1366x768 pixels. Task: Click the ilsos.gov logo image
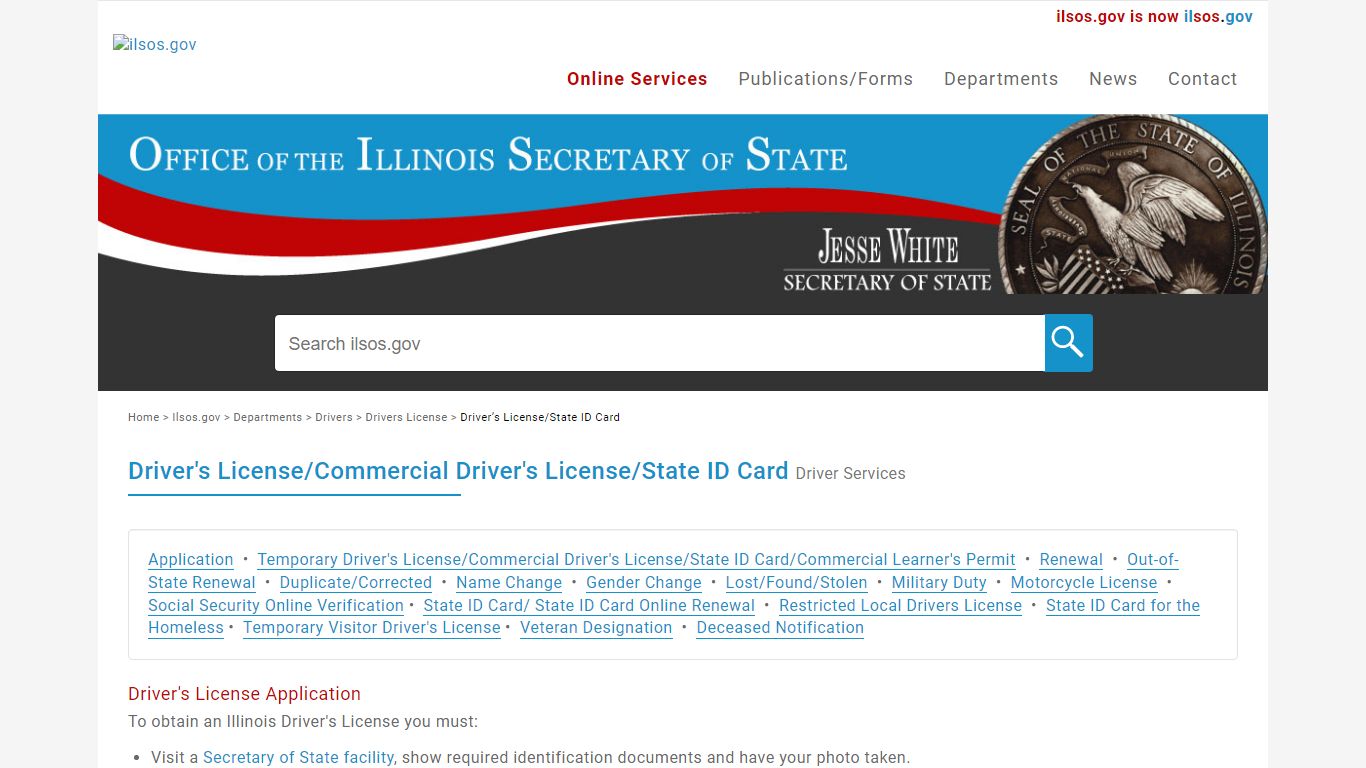[x=155, y=44]
